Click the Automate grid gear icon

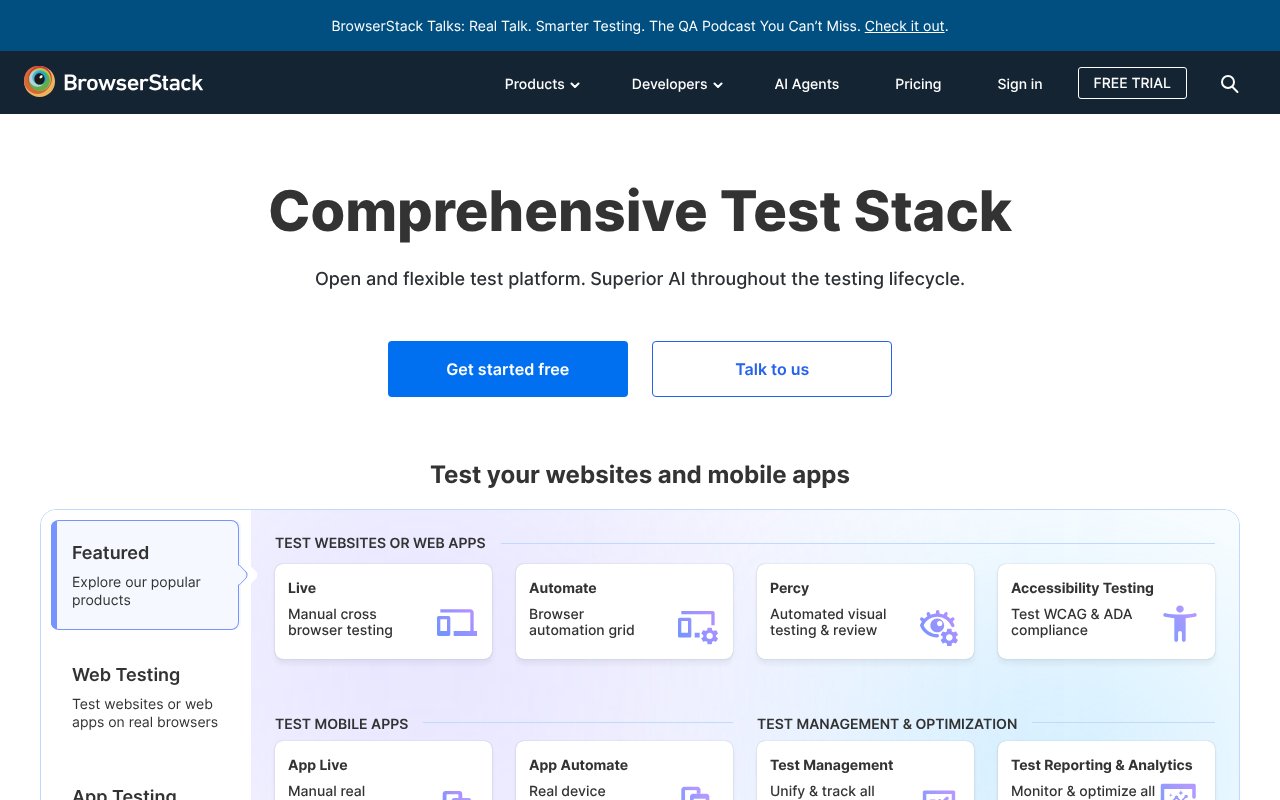pyautogui.click(x=697, y=626)
